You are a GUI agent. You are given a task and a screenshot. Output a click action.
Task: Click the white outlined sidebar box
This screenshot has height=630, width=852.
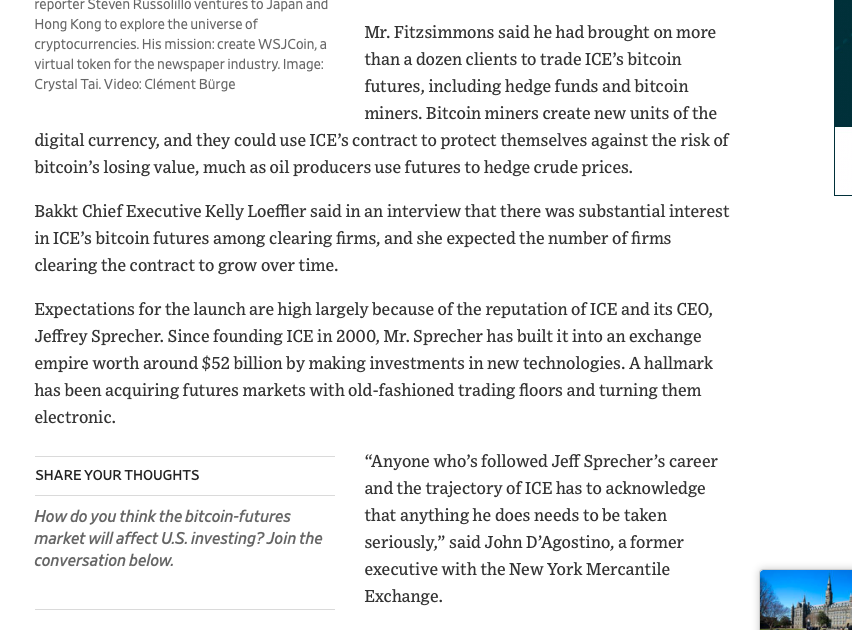point(843,161)
